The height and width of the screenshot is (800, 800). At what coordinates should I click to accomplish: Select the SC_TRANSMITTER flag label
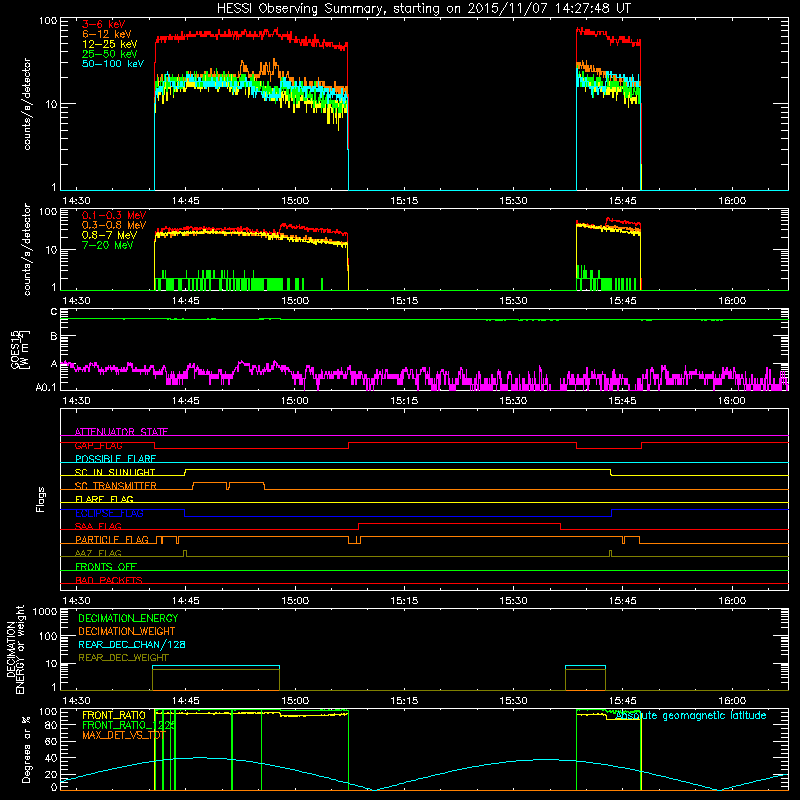[x=116, y=486]
